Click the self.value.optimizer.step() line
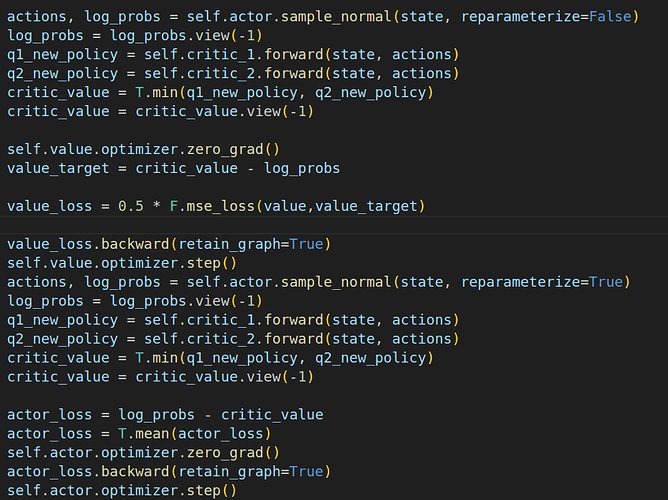Screen dimensions: 668x500 [121, 263]
